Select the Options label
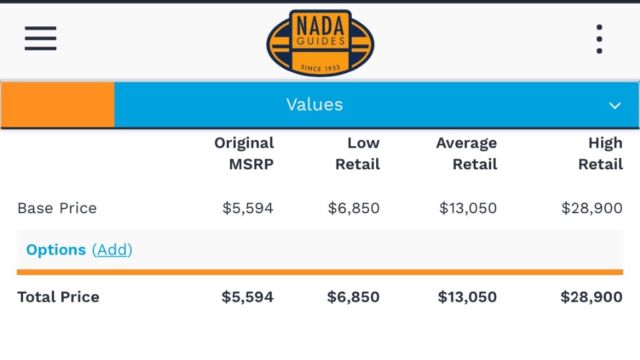This screenshot has width=640, height=360. click(x=56, y=250)
